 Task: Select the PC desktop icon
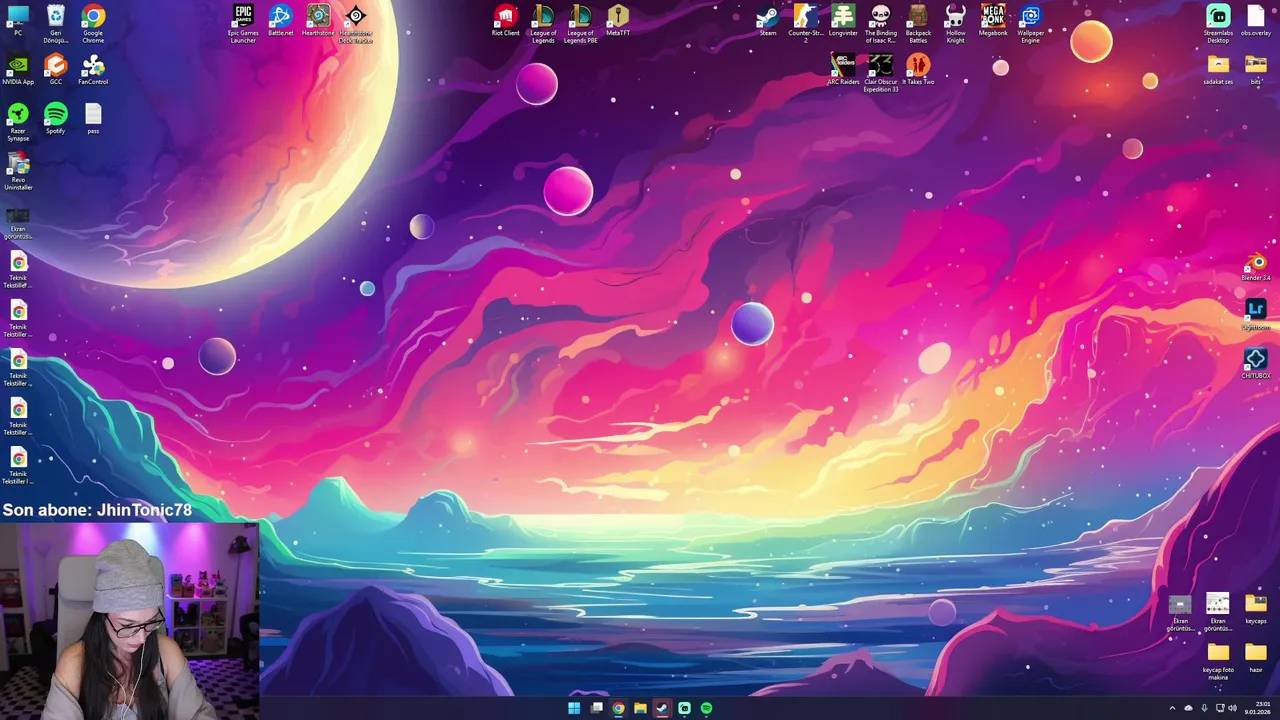point(18,20)
